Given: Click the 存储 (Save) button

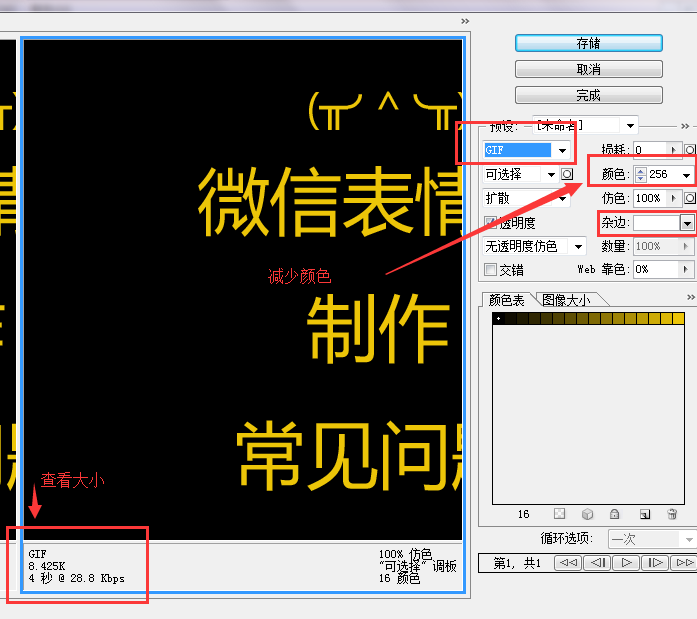Looking at the screenshot, I should coord(589,43).
